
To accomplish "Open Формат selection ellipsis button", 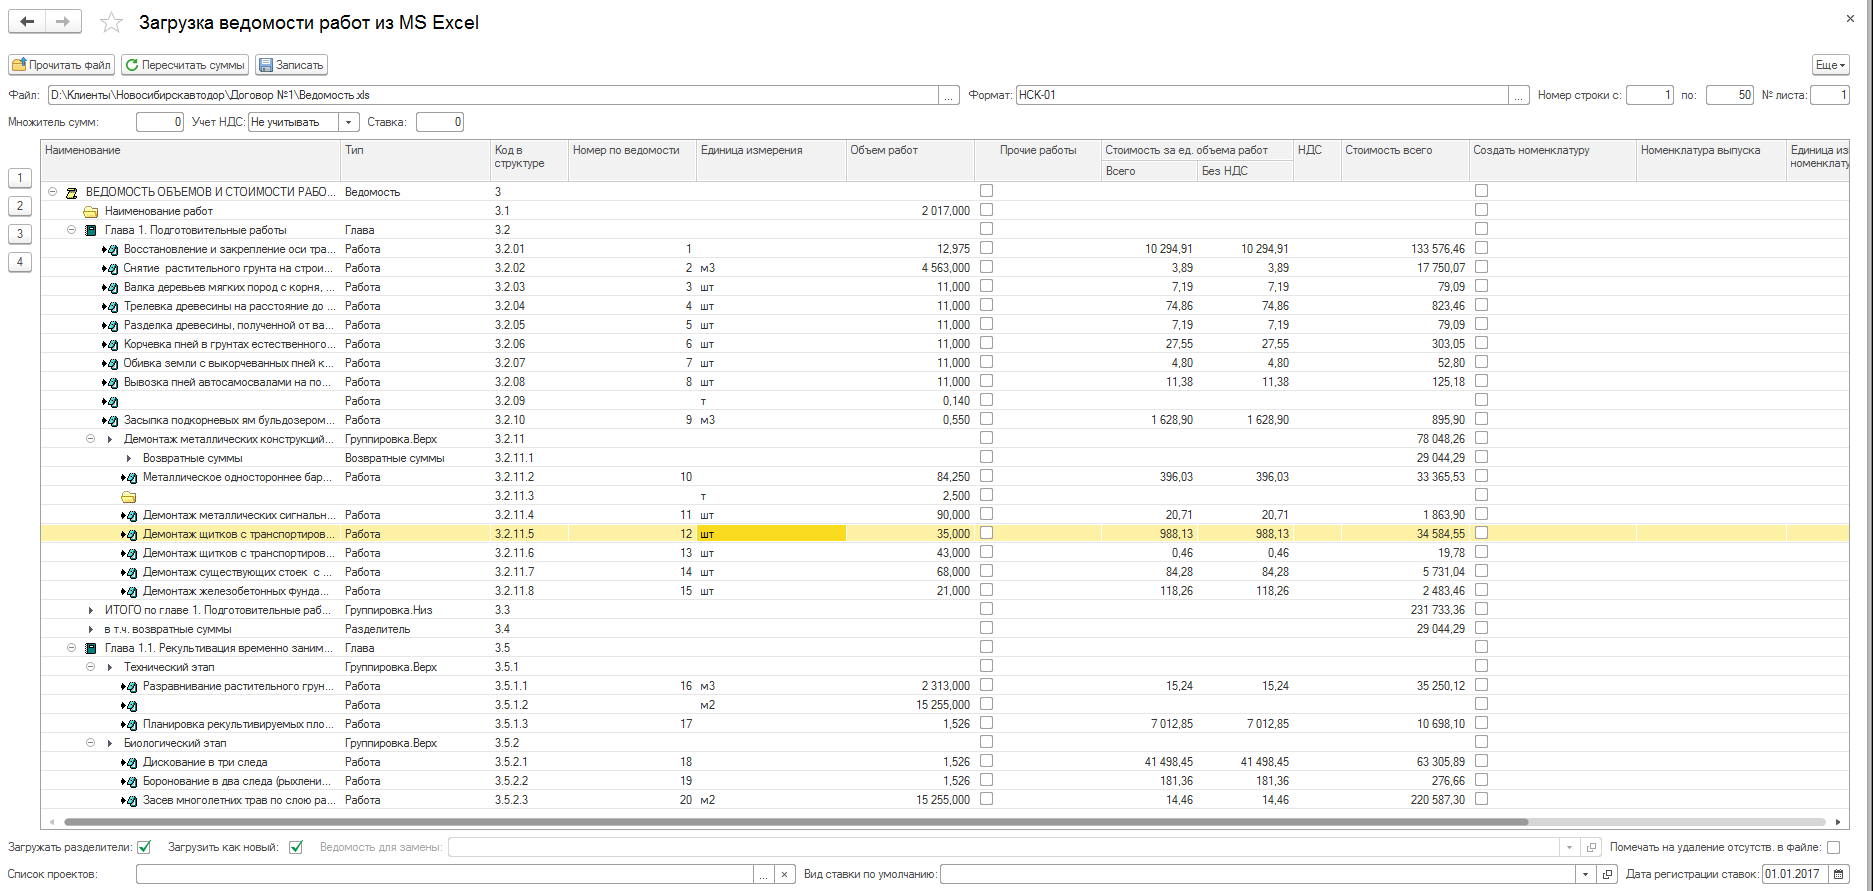I will pyautogui.click(x=1519, y=95).
